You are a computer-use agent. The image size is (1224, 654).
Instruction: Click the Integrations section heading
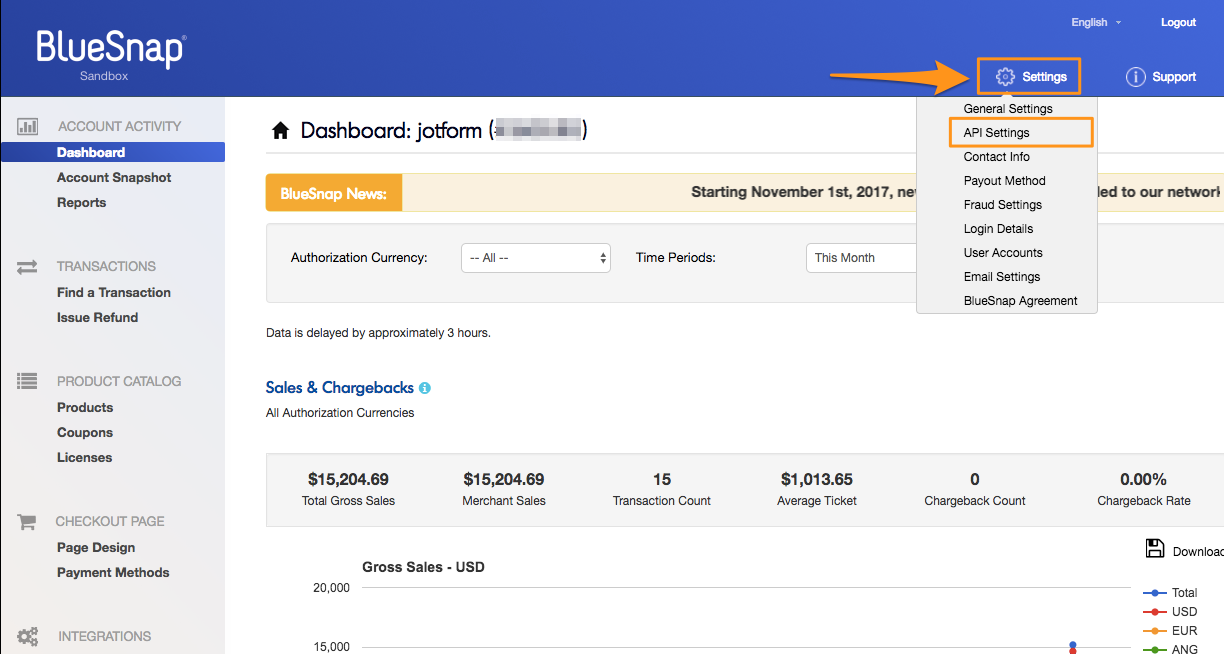[x=104, y=636]
